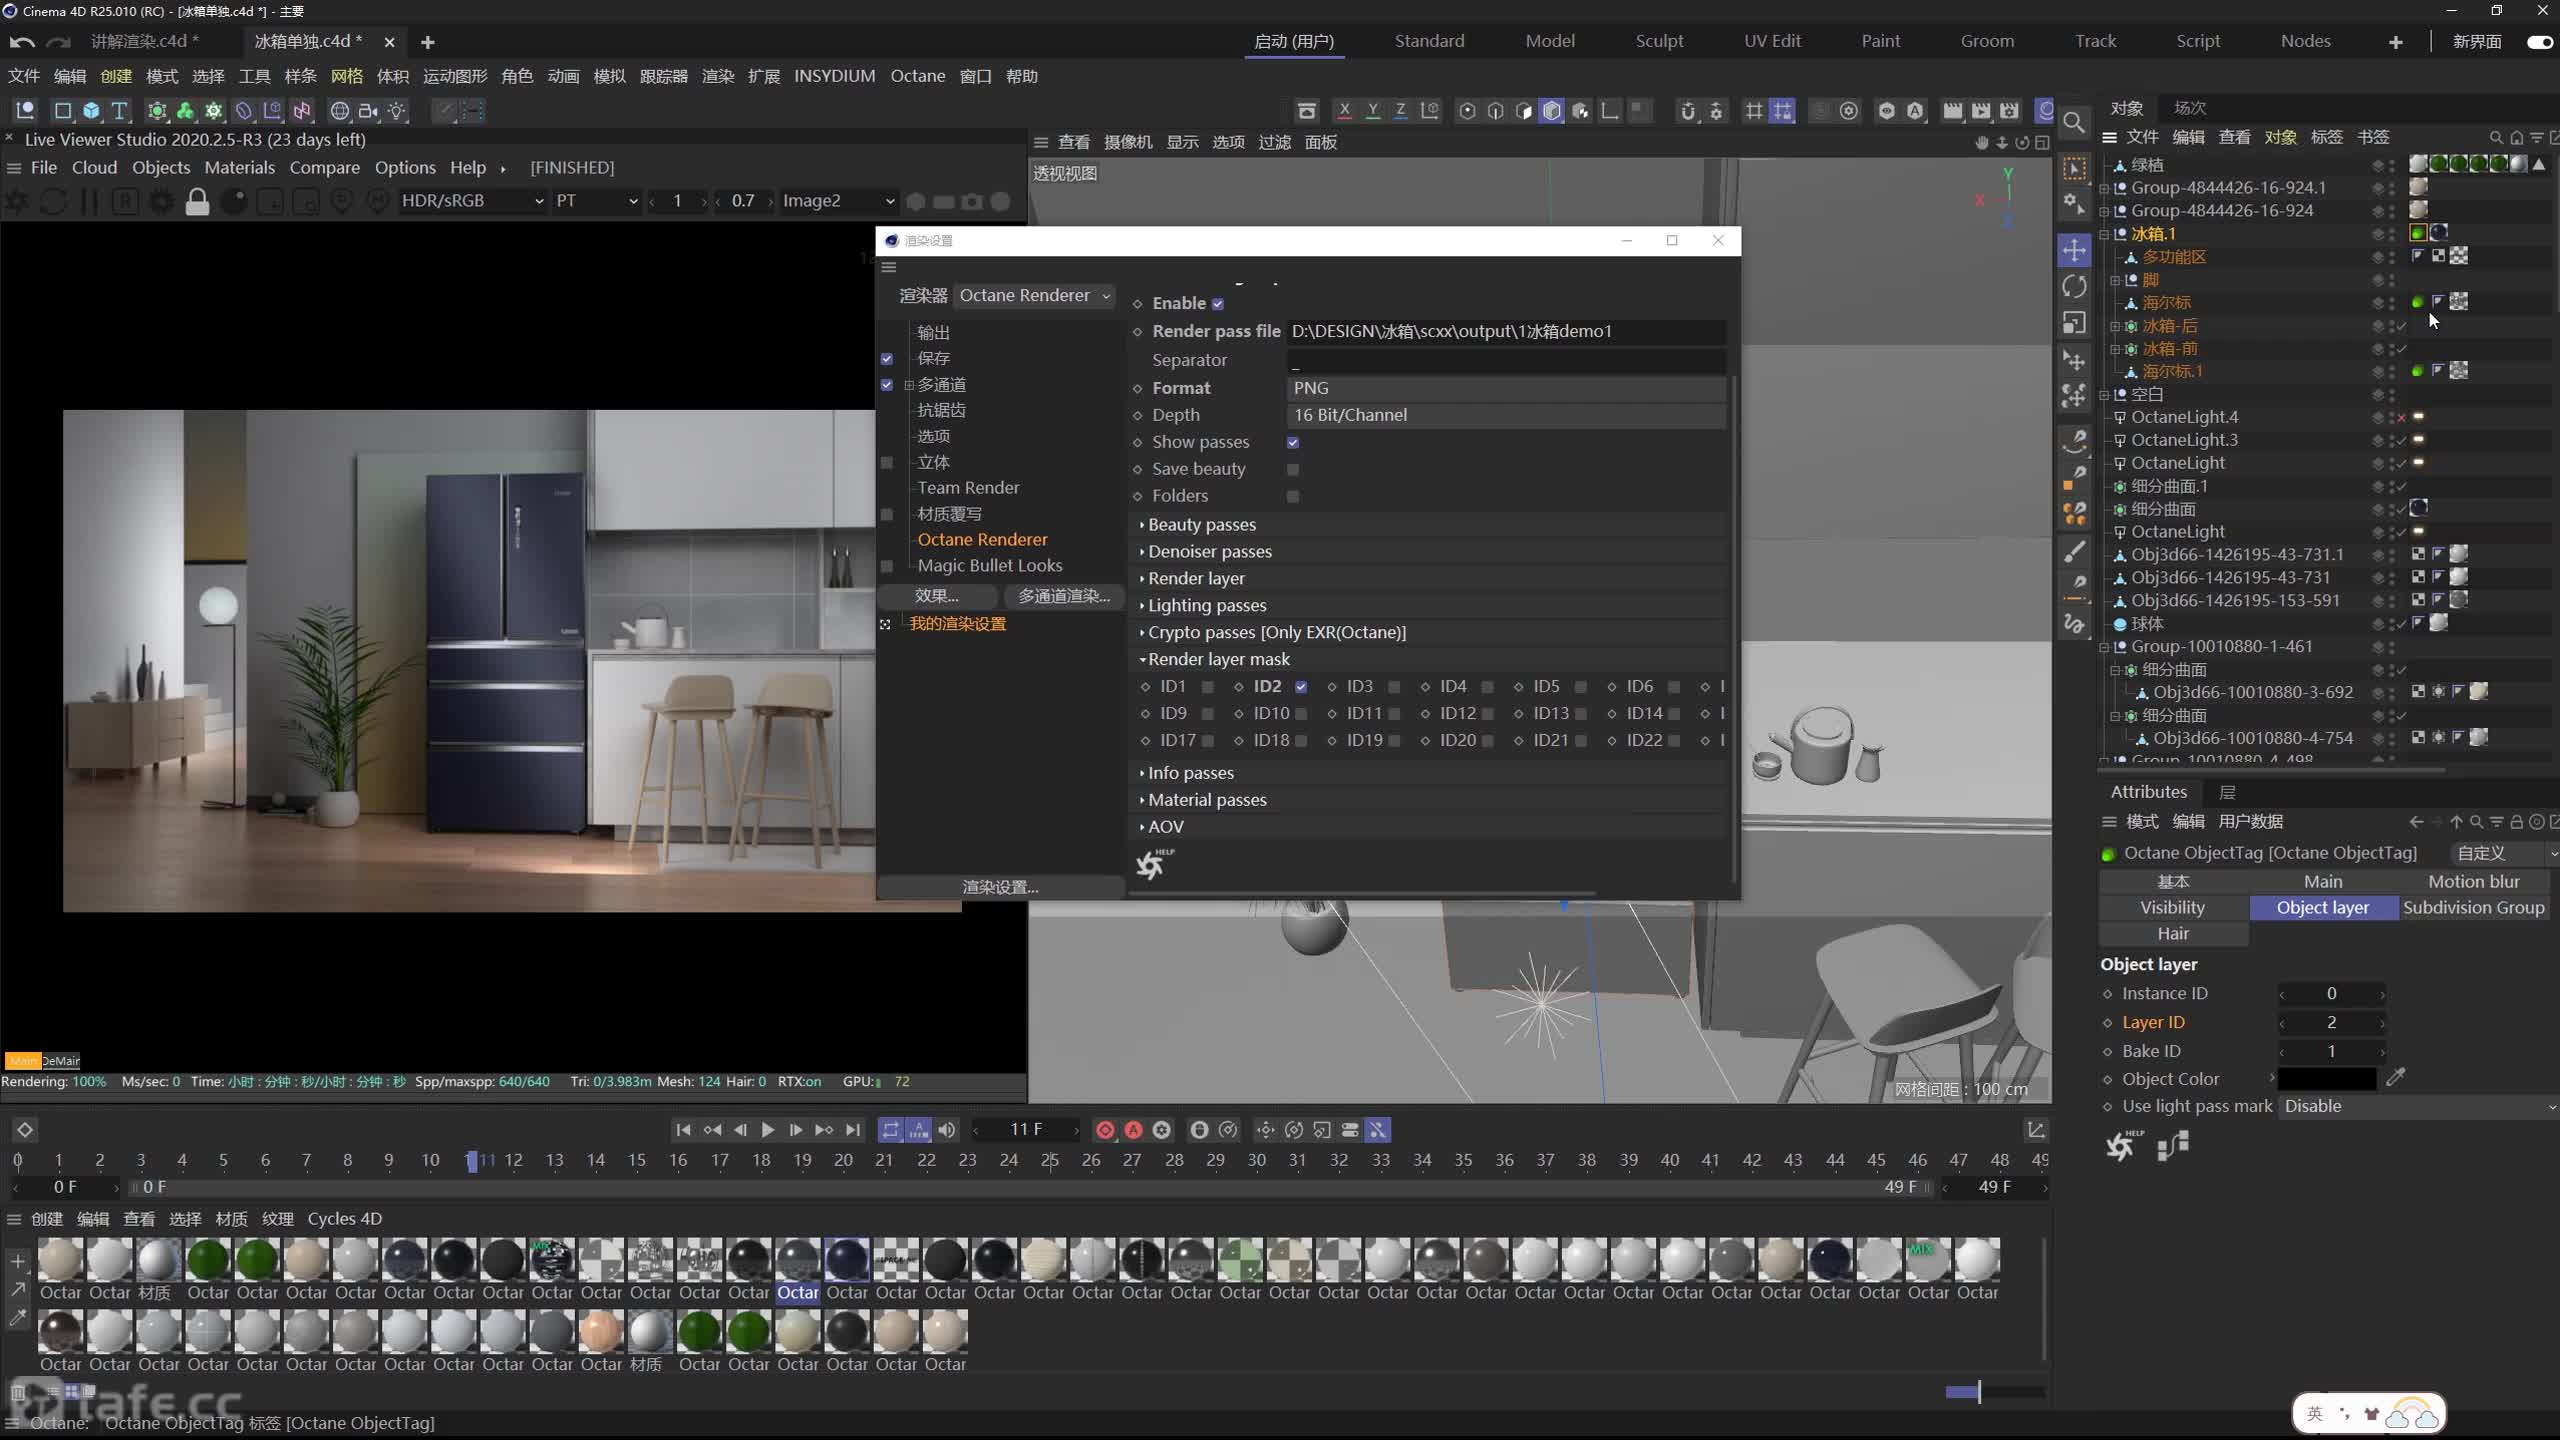Open the Camera object tool icon
This screenshot has width=2560, height=1440.
coord(369,111)
